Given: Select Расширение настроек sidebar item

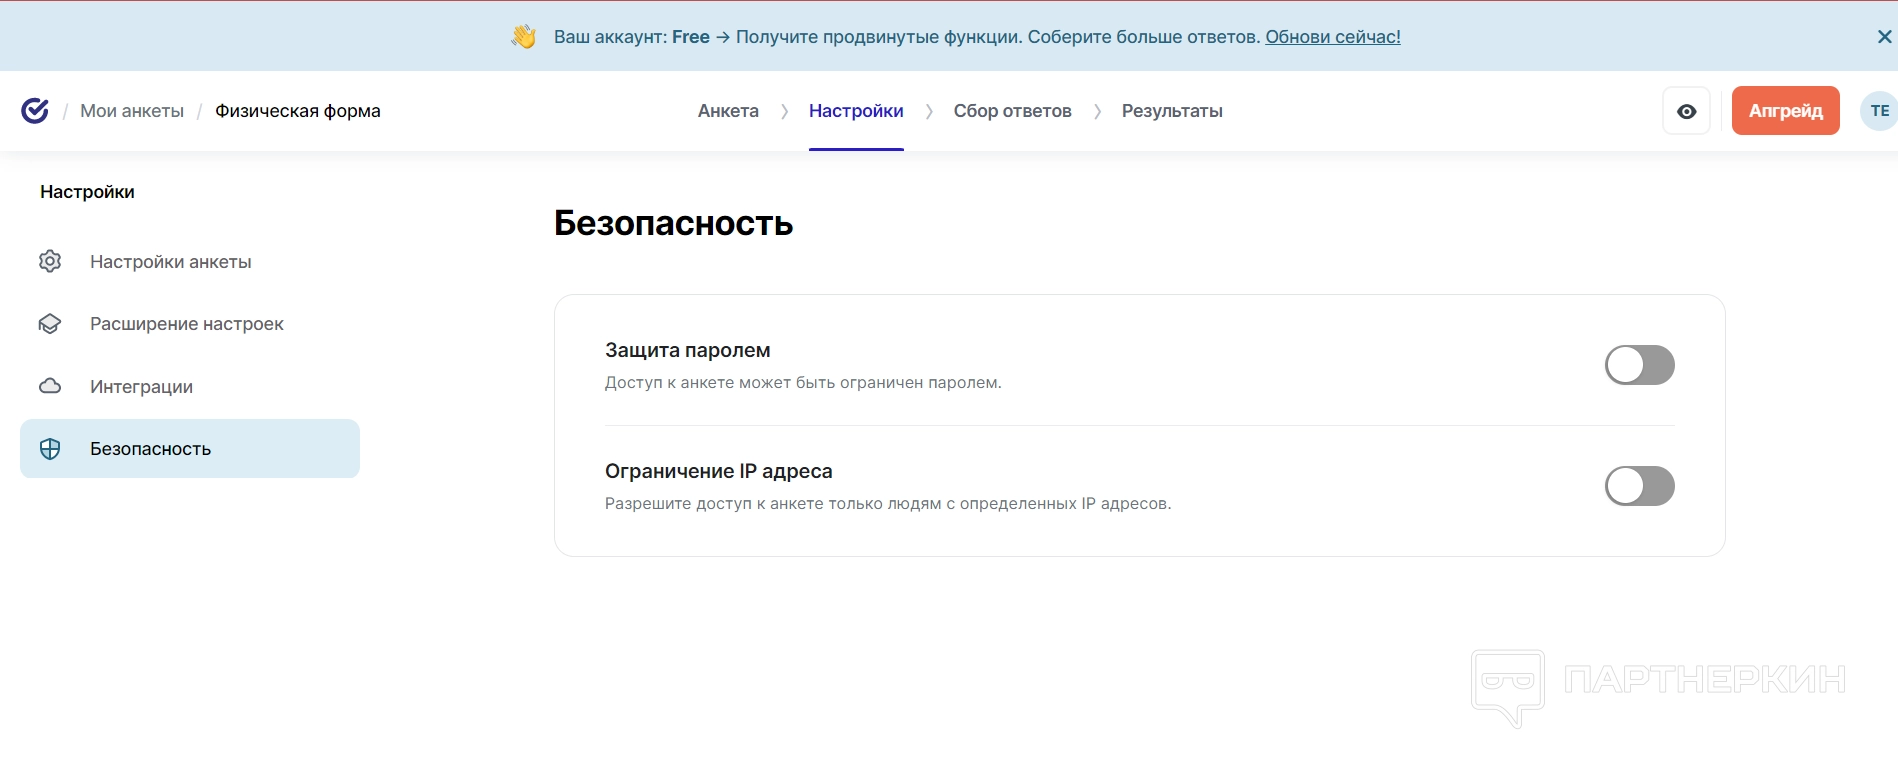Looking at the screenshot, I should (190, 324).
